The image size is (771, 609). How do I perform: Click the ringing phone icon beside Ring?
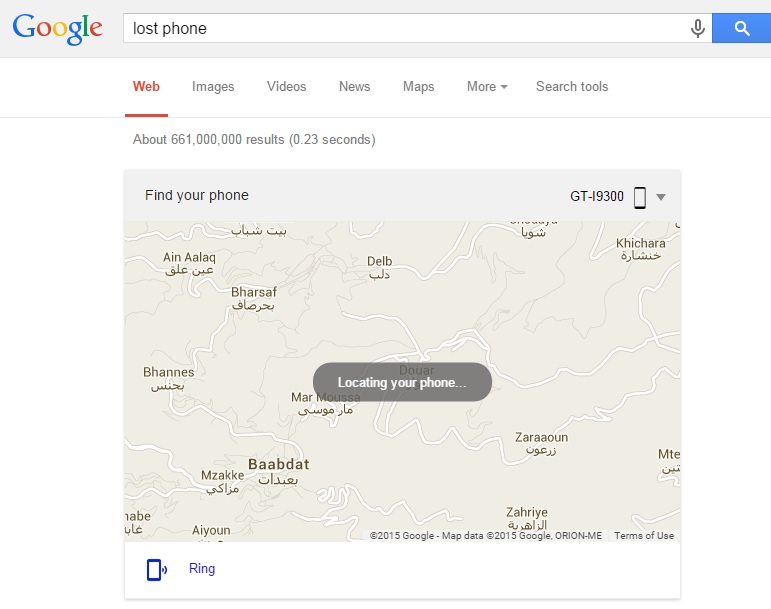[157, 570]
